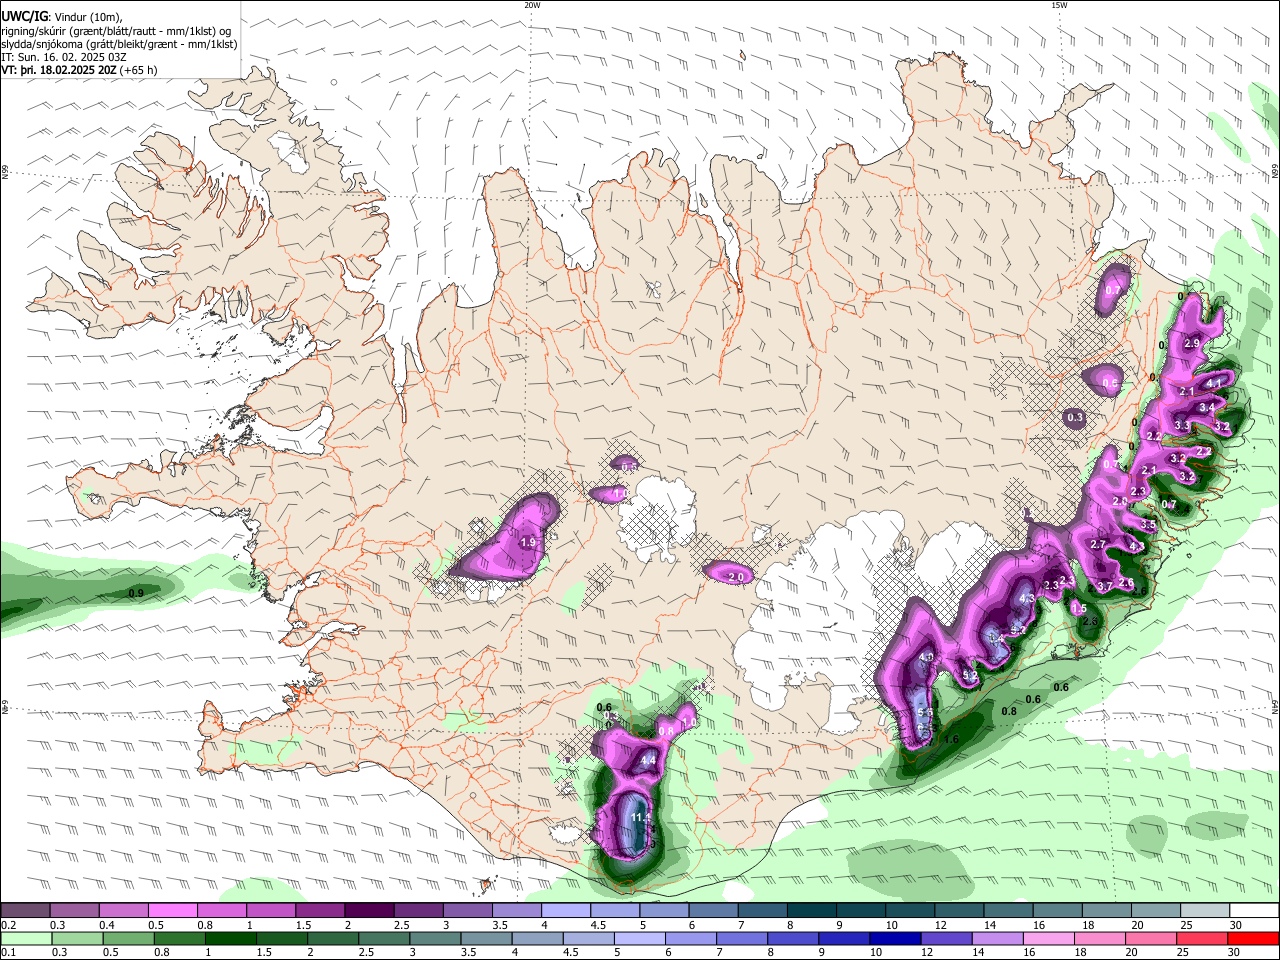The width and height of the screenshot is (1280, 960).
Task: Select the bright red last swatch in the bottom legend row
Action: tap(1254, 938)
